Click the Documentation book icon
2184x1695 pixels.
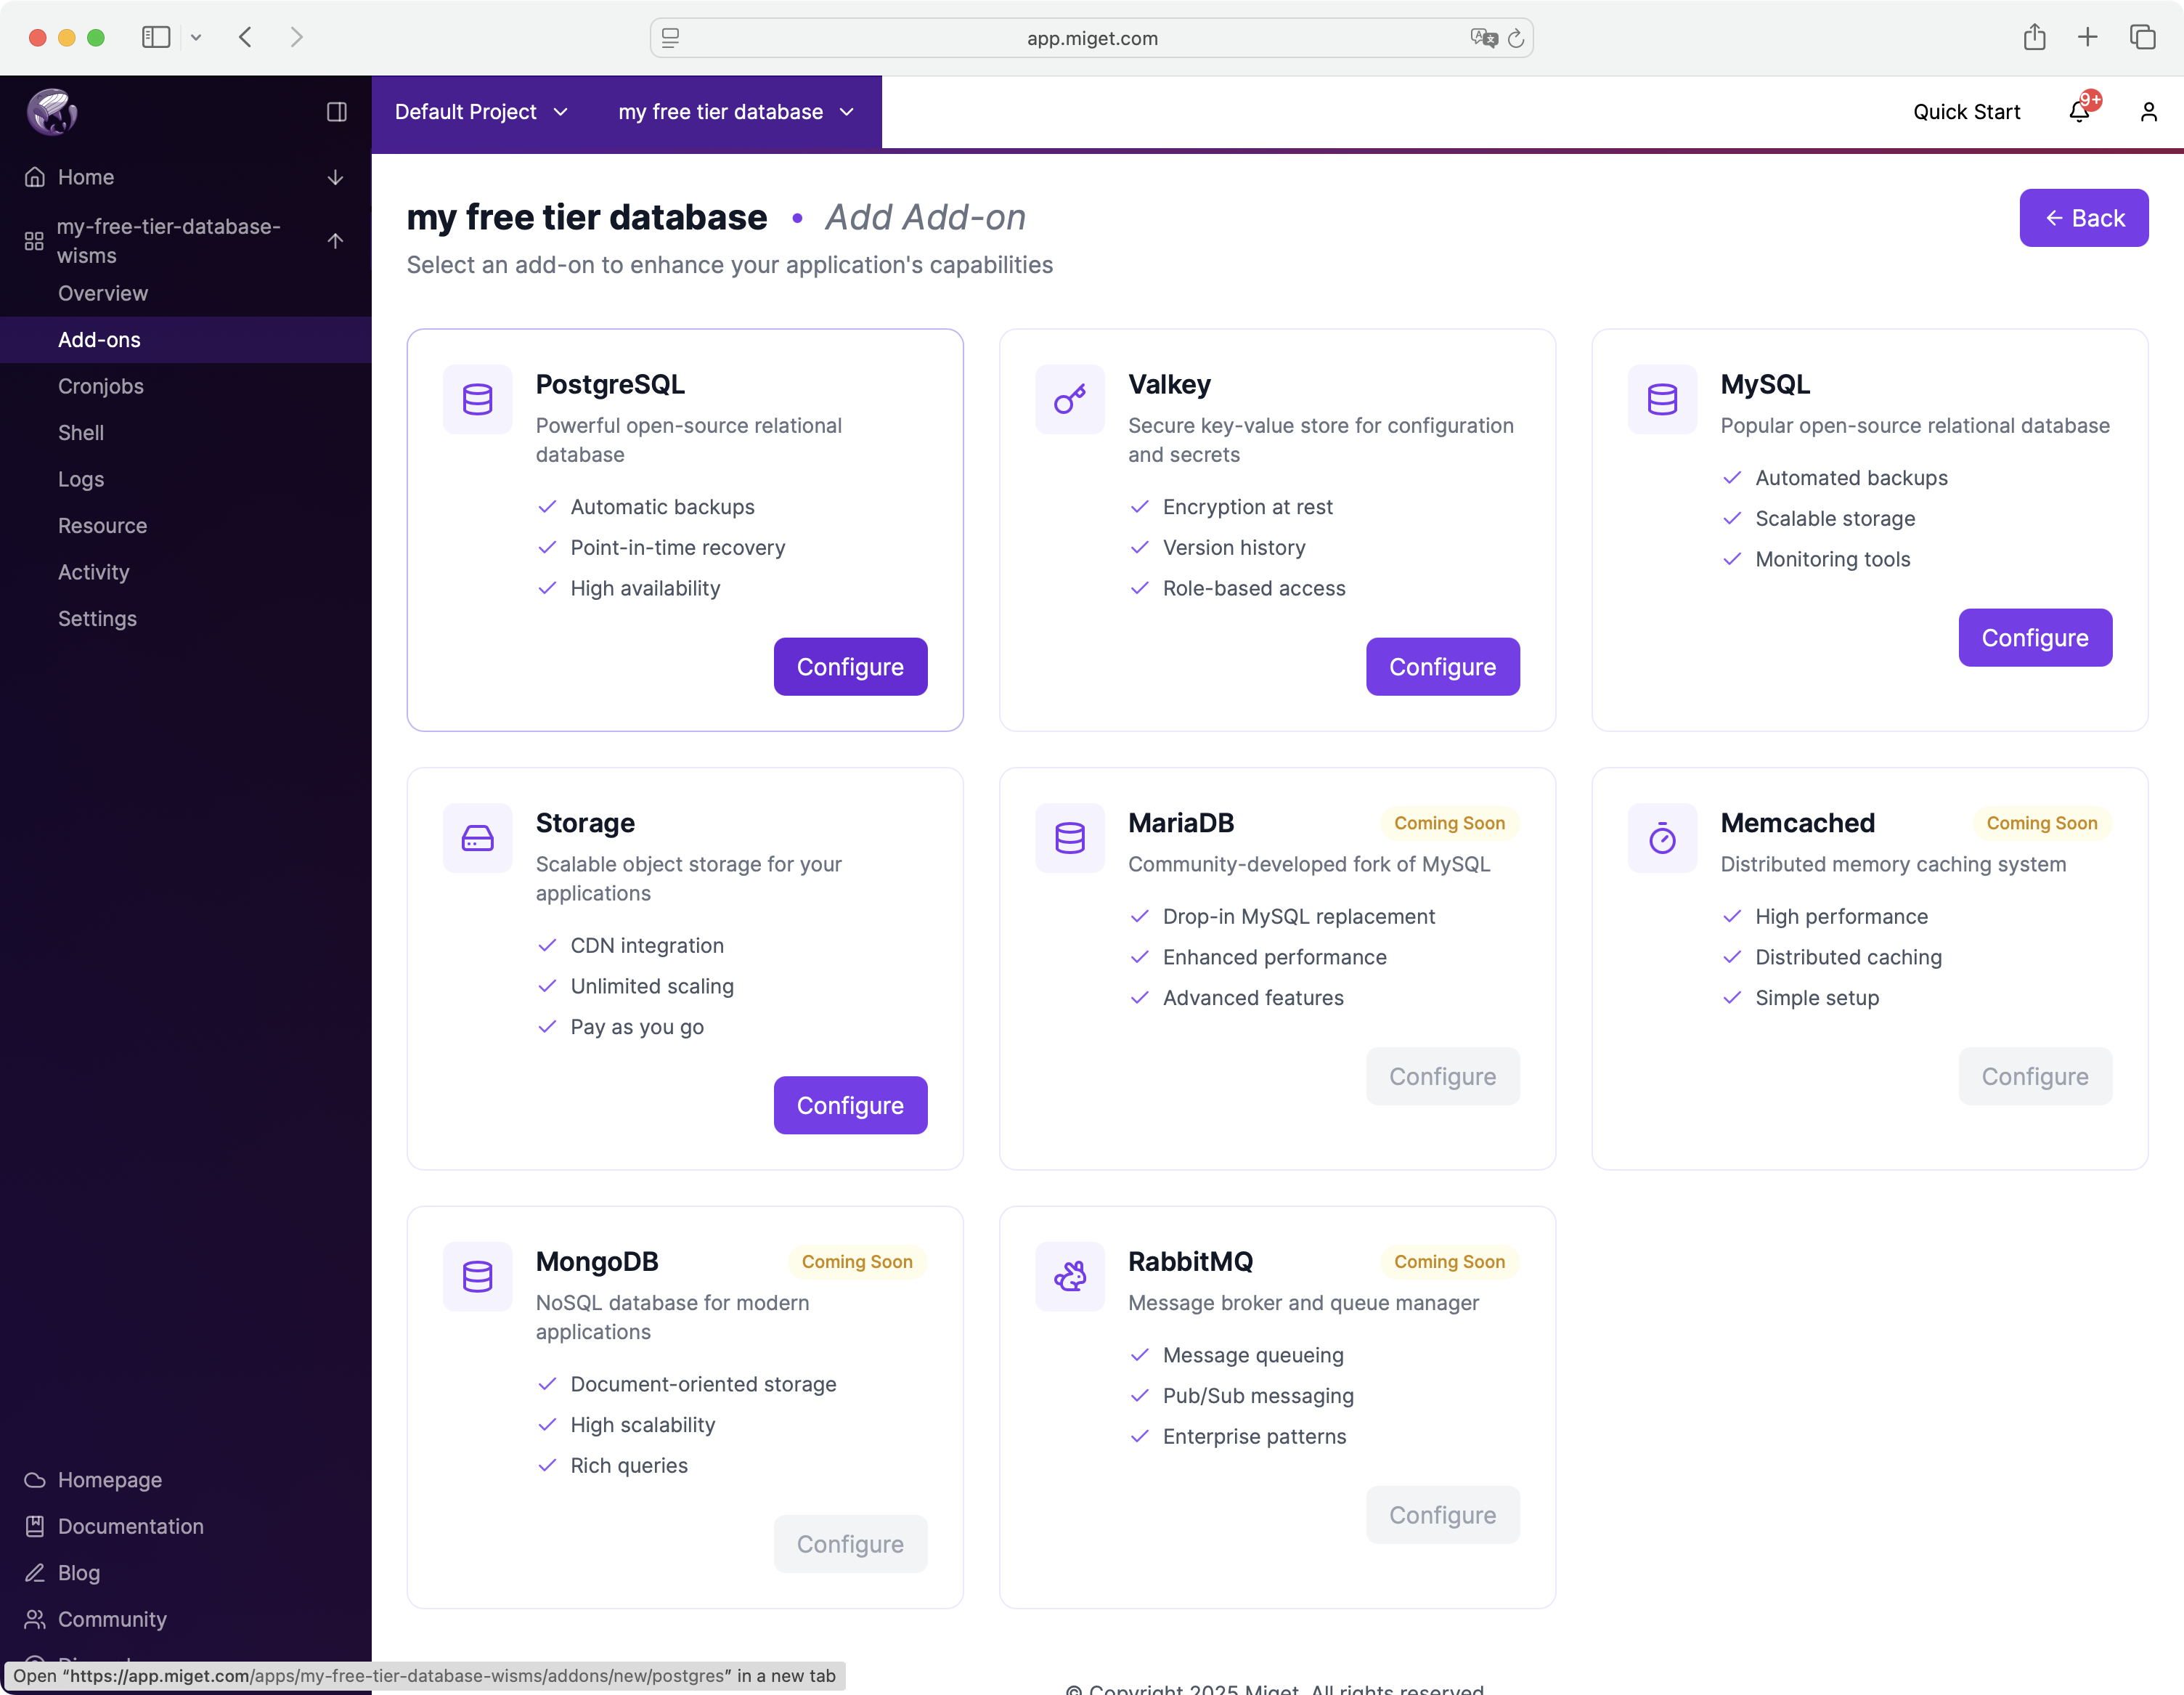click(x=35, y=1526)
